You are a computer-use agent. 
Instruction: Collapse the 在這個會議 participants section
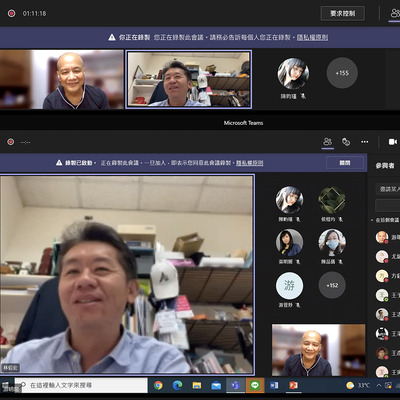[x=372, y=220]
